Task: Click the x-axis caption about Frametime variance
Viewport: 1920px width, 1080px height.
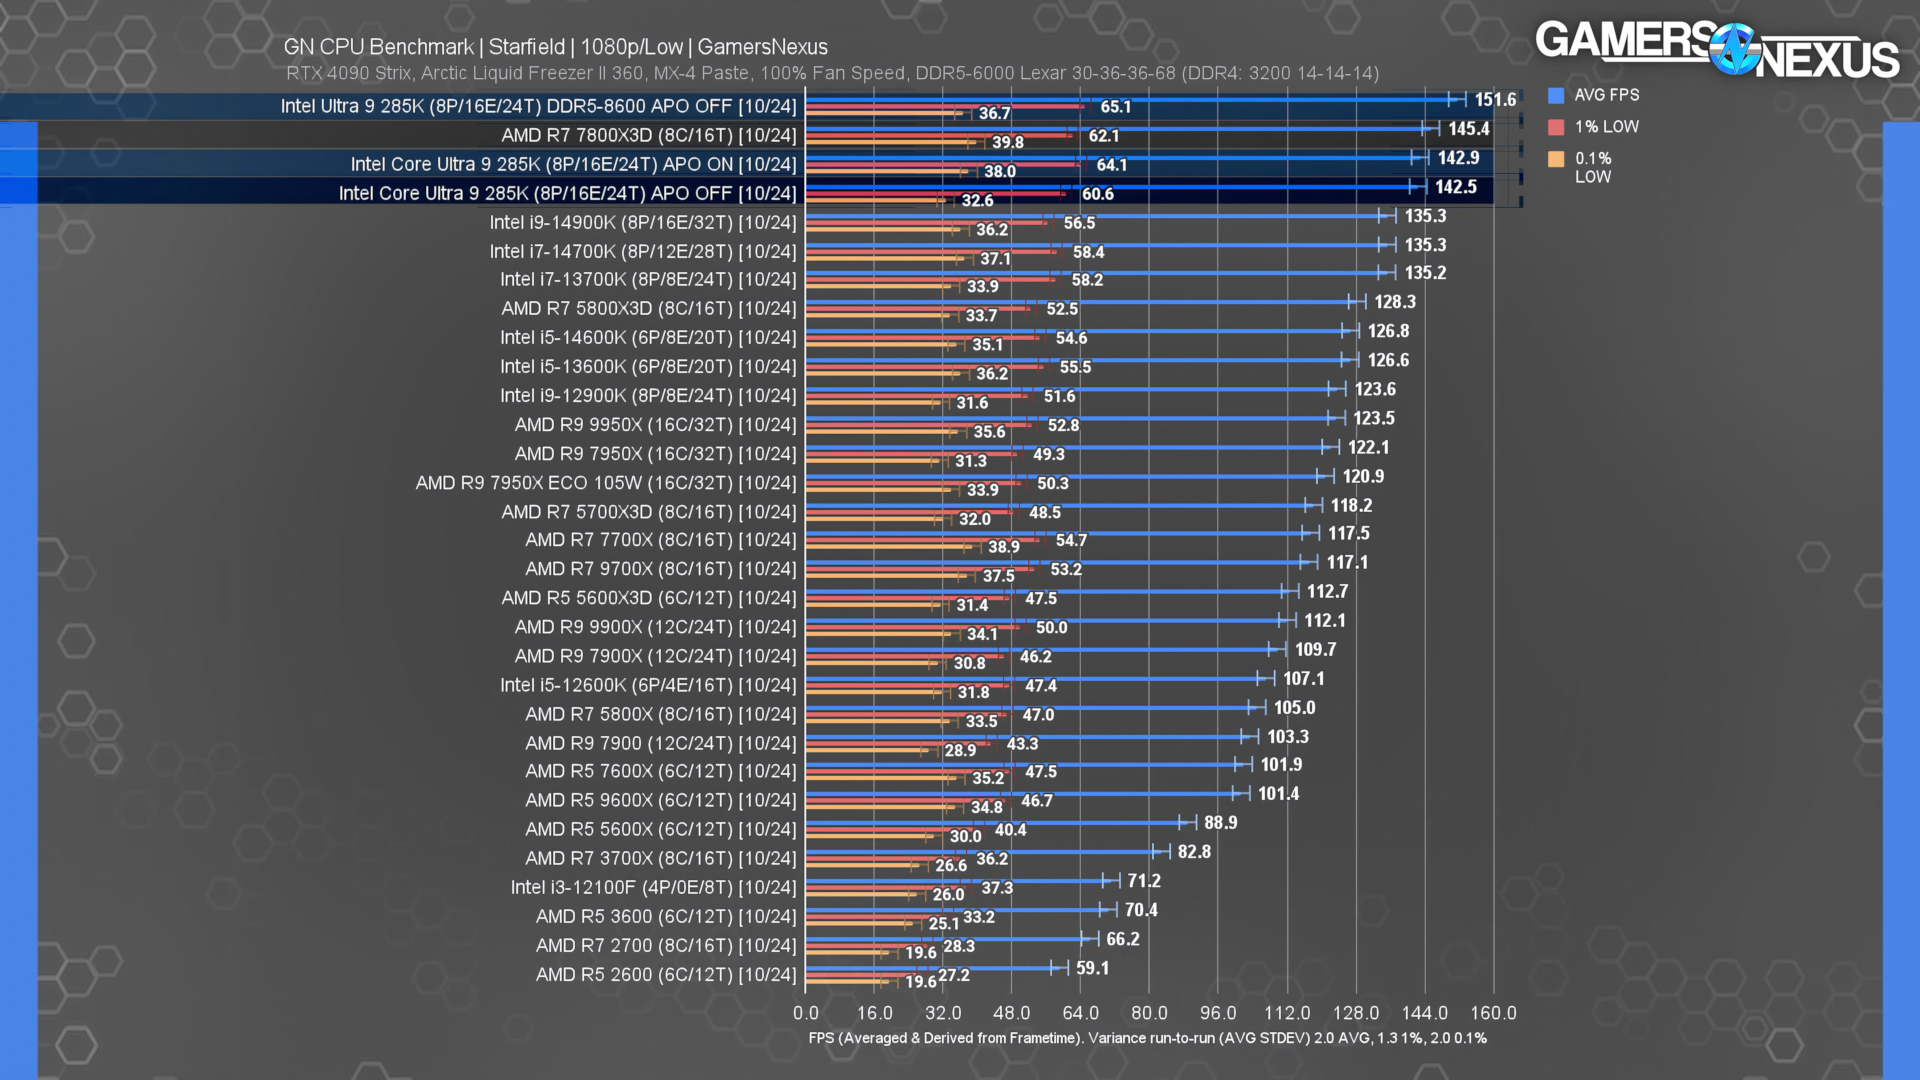Action: point(1147,1038)
